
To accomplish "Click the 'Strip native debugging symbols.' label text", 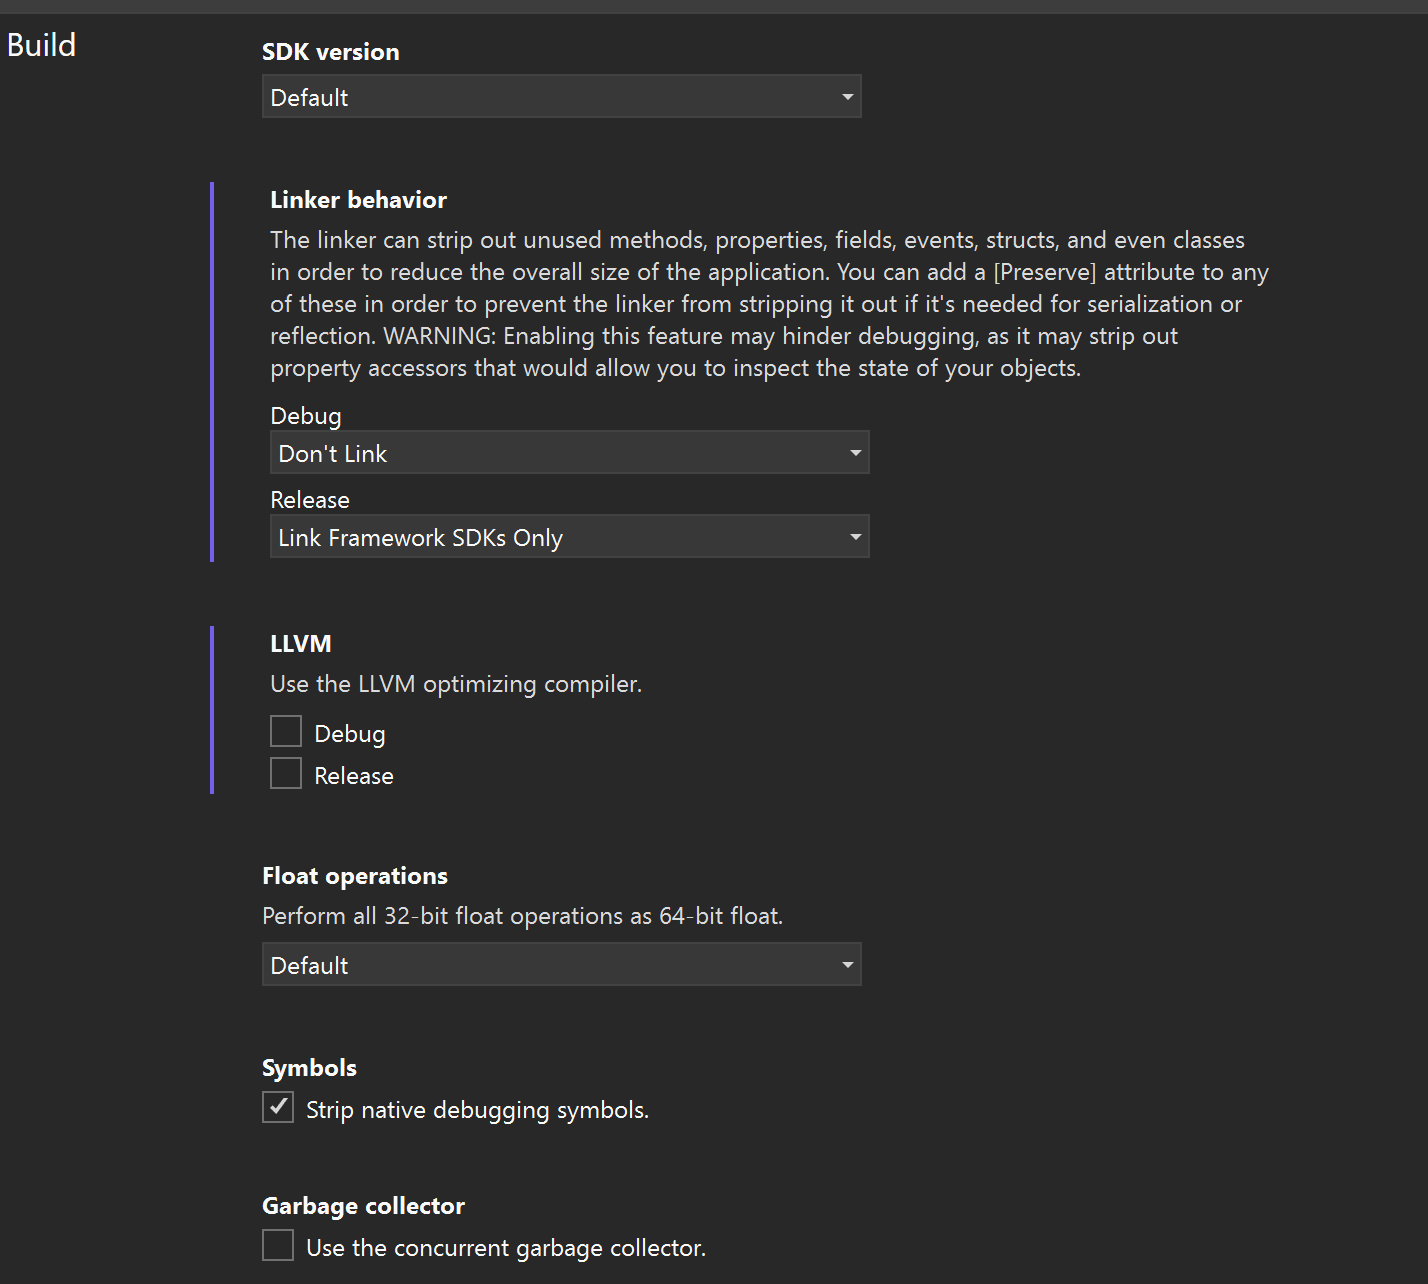I will point(477,1110).
